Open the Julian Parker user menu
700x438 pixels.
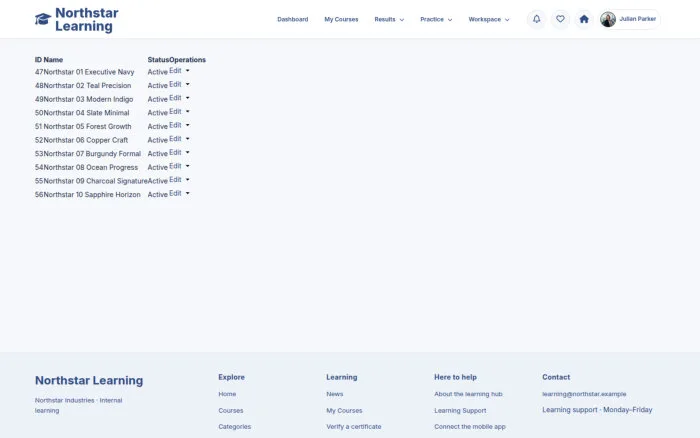click(x=629, y=19)
